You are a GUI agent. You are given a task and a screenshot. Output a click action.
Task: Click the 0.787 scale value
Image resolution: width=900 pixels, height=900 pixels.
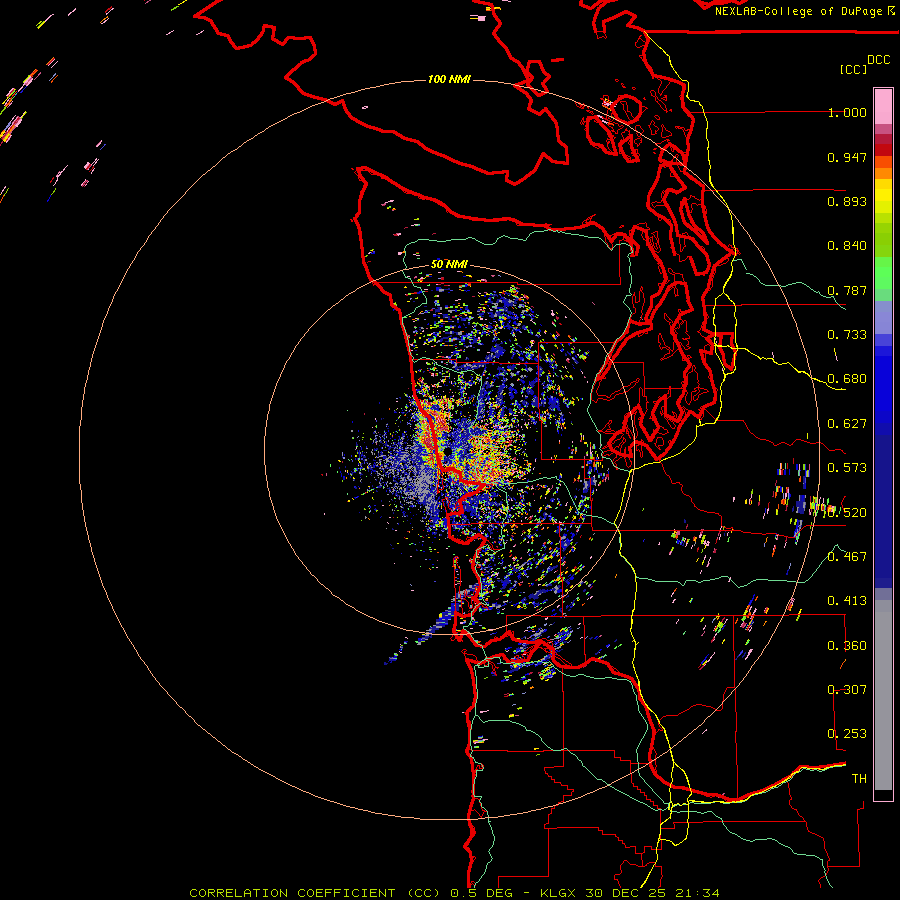click(x=847, y=290)
